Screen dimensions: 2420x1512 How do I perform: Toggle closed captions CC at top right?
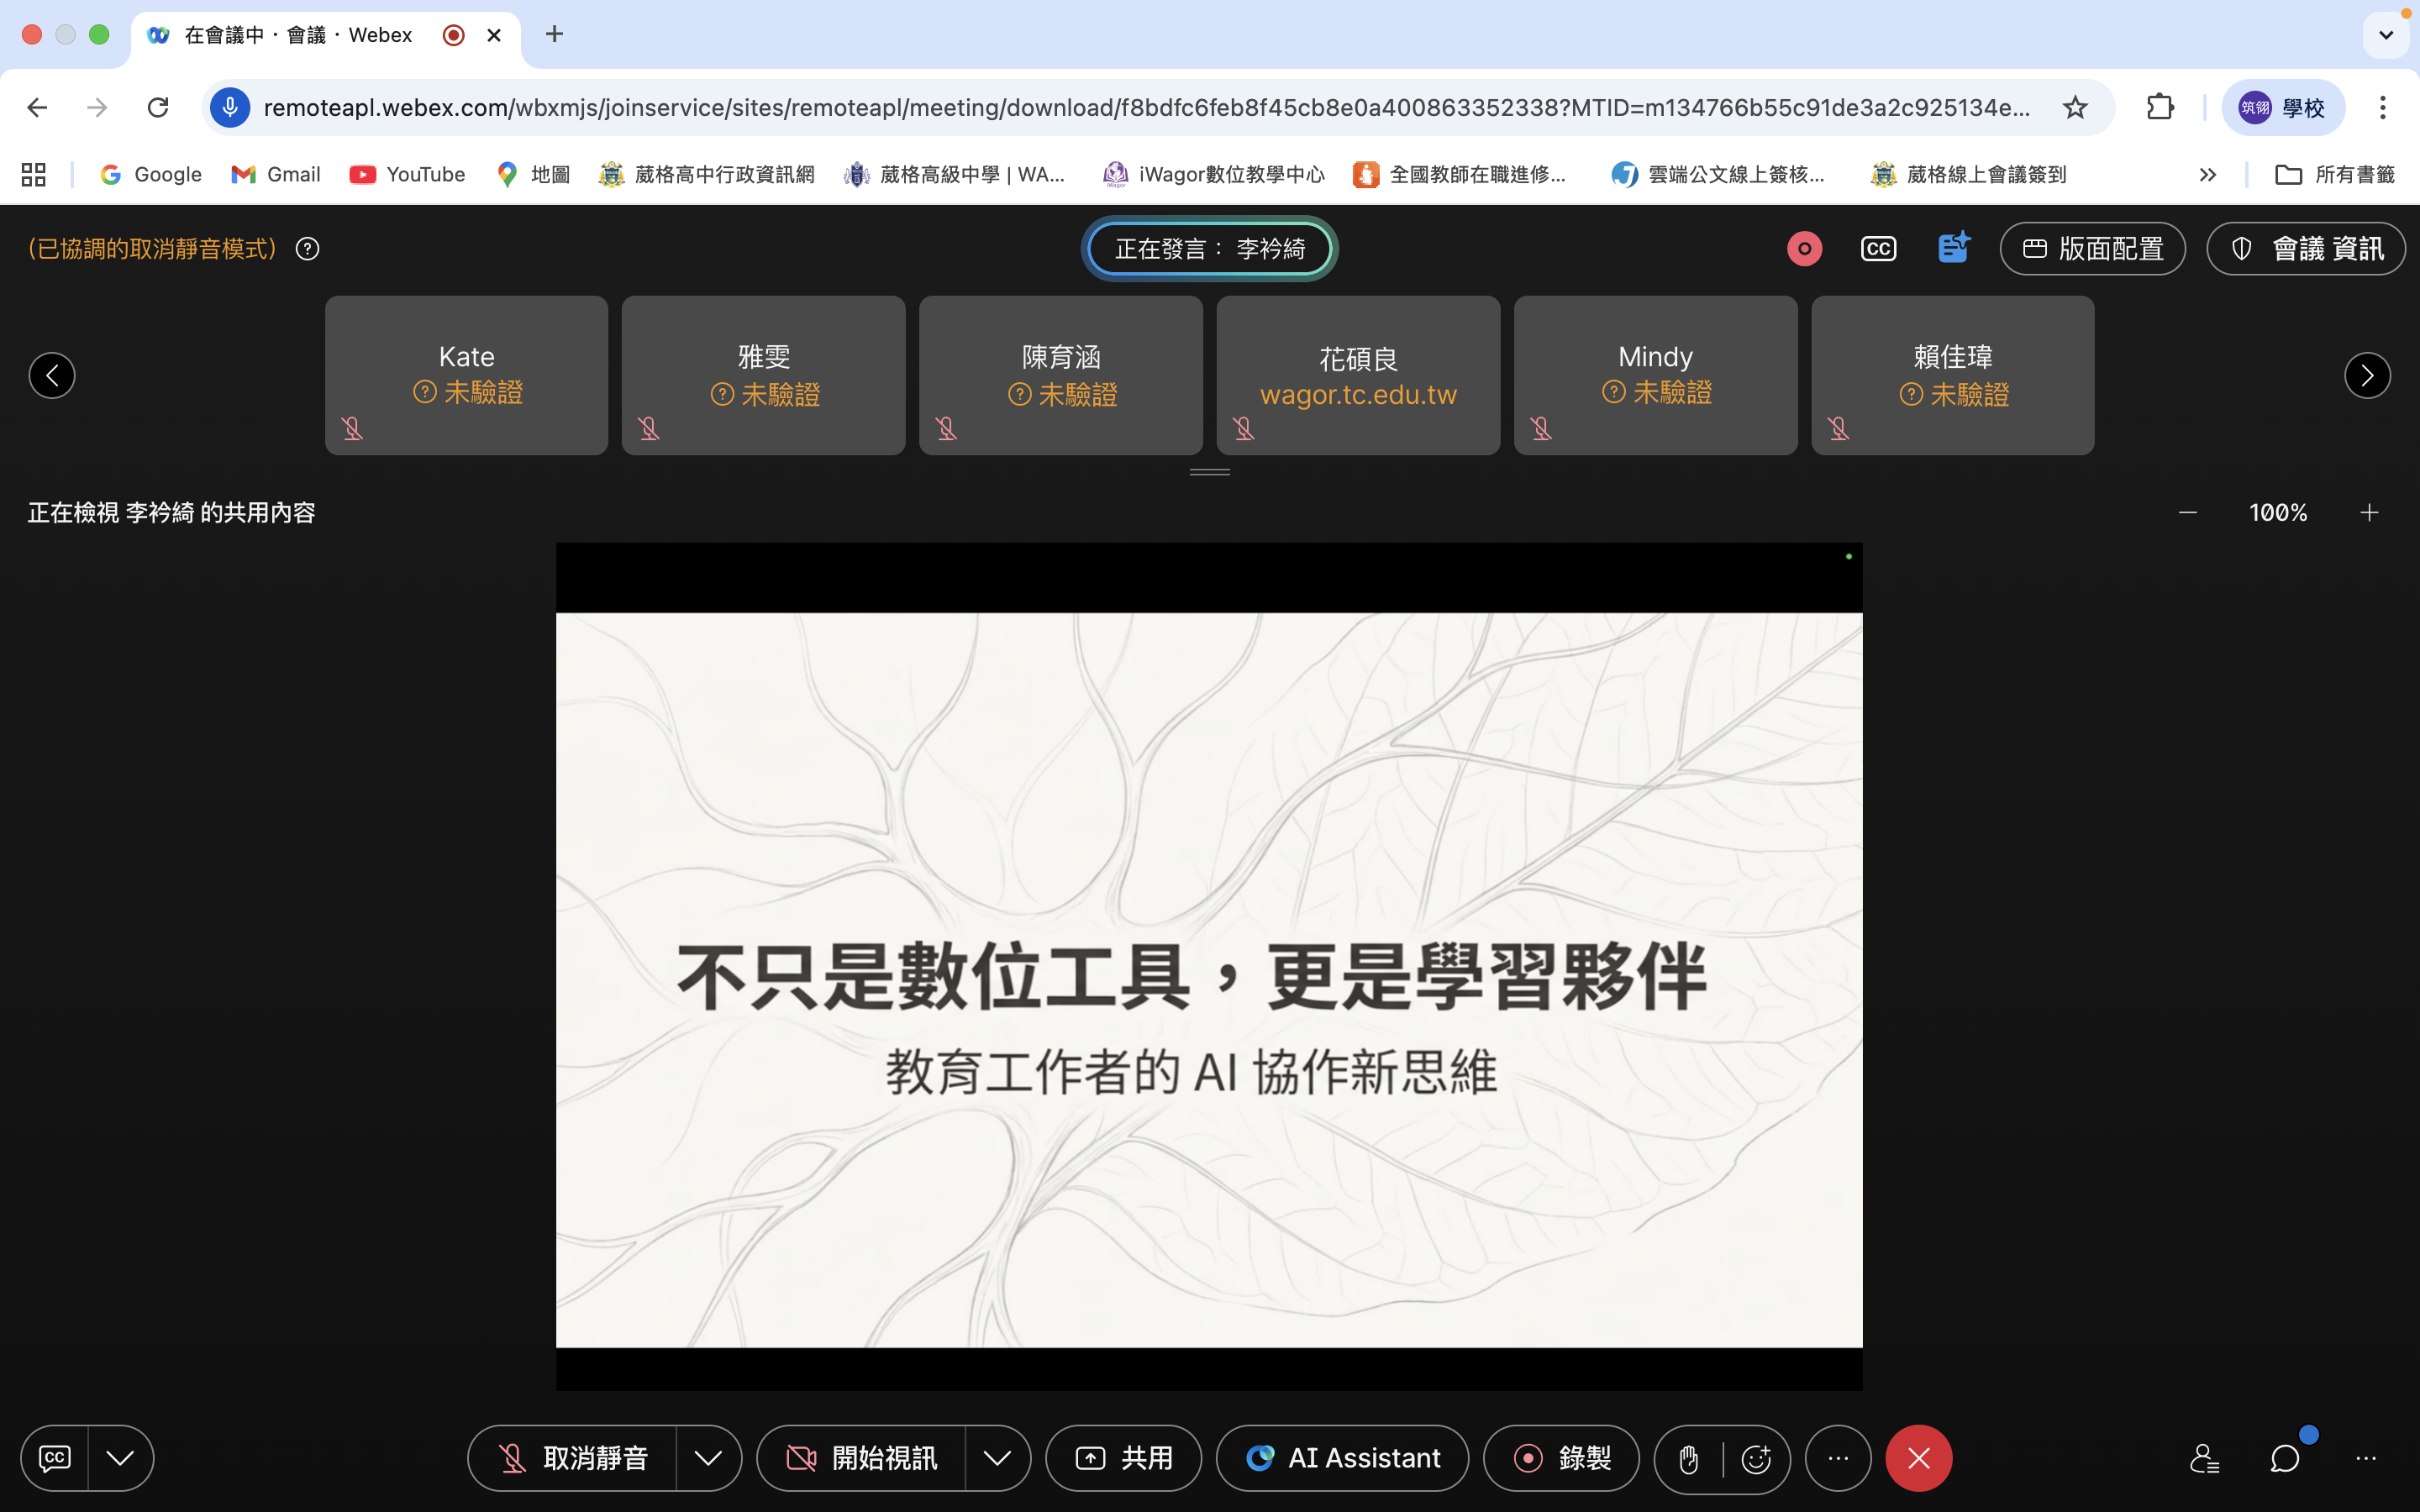point(1878,248)
